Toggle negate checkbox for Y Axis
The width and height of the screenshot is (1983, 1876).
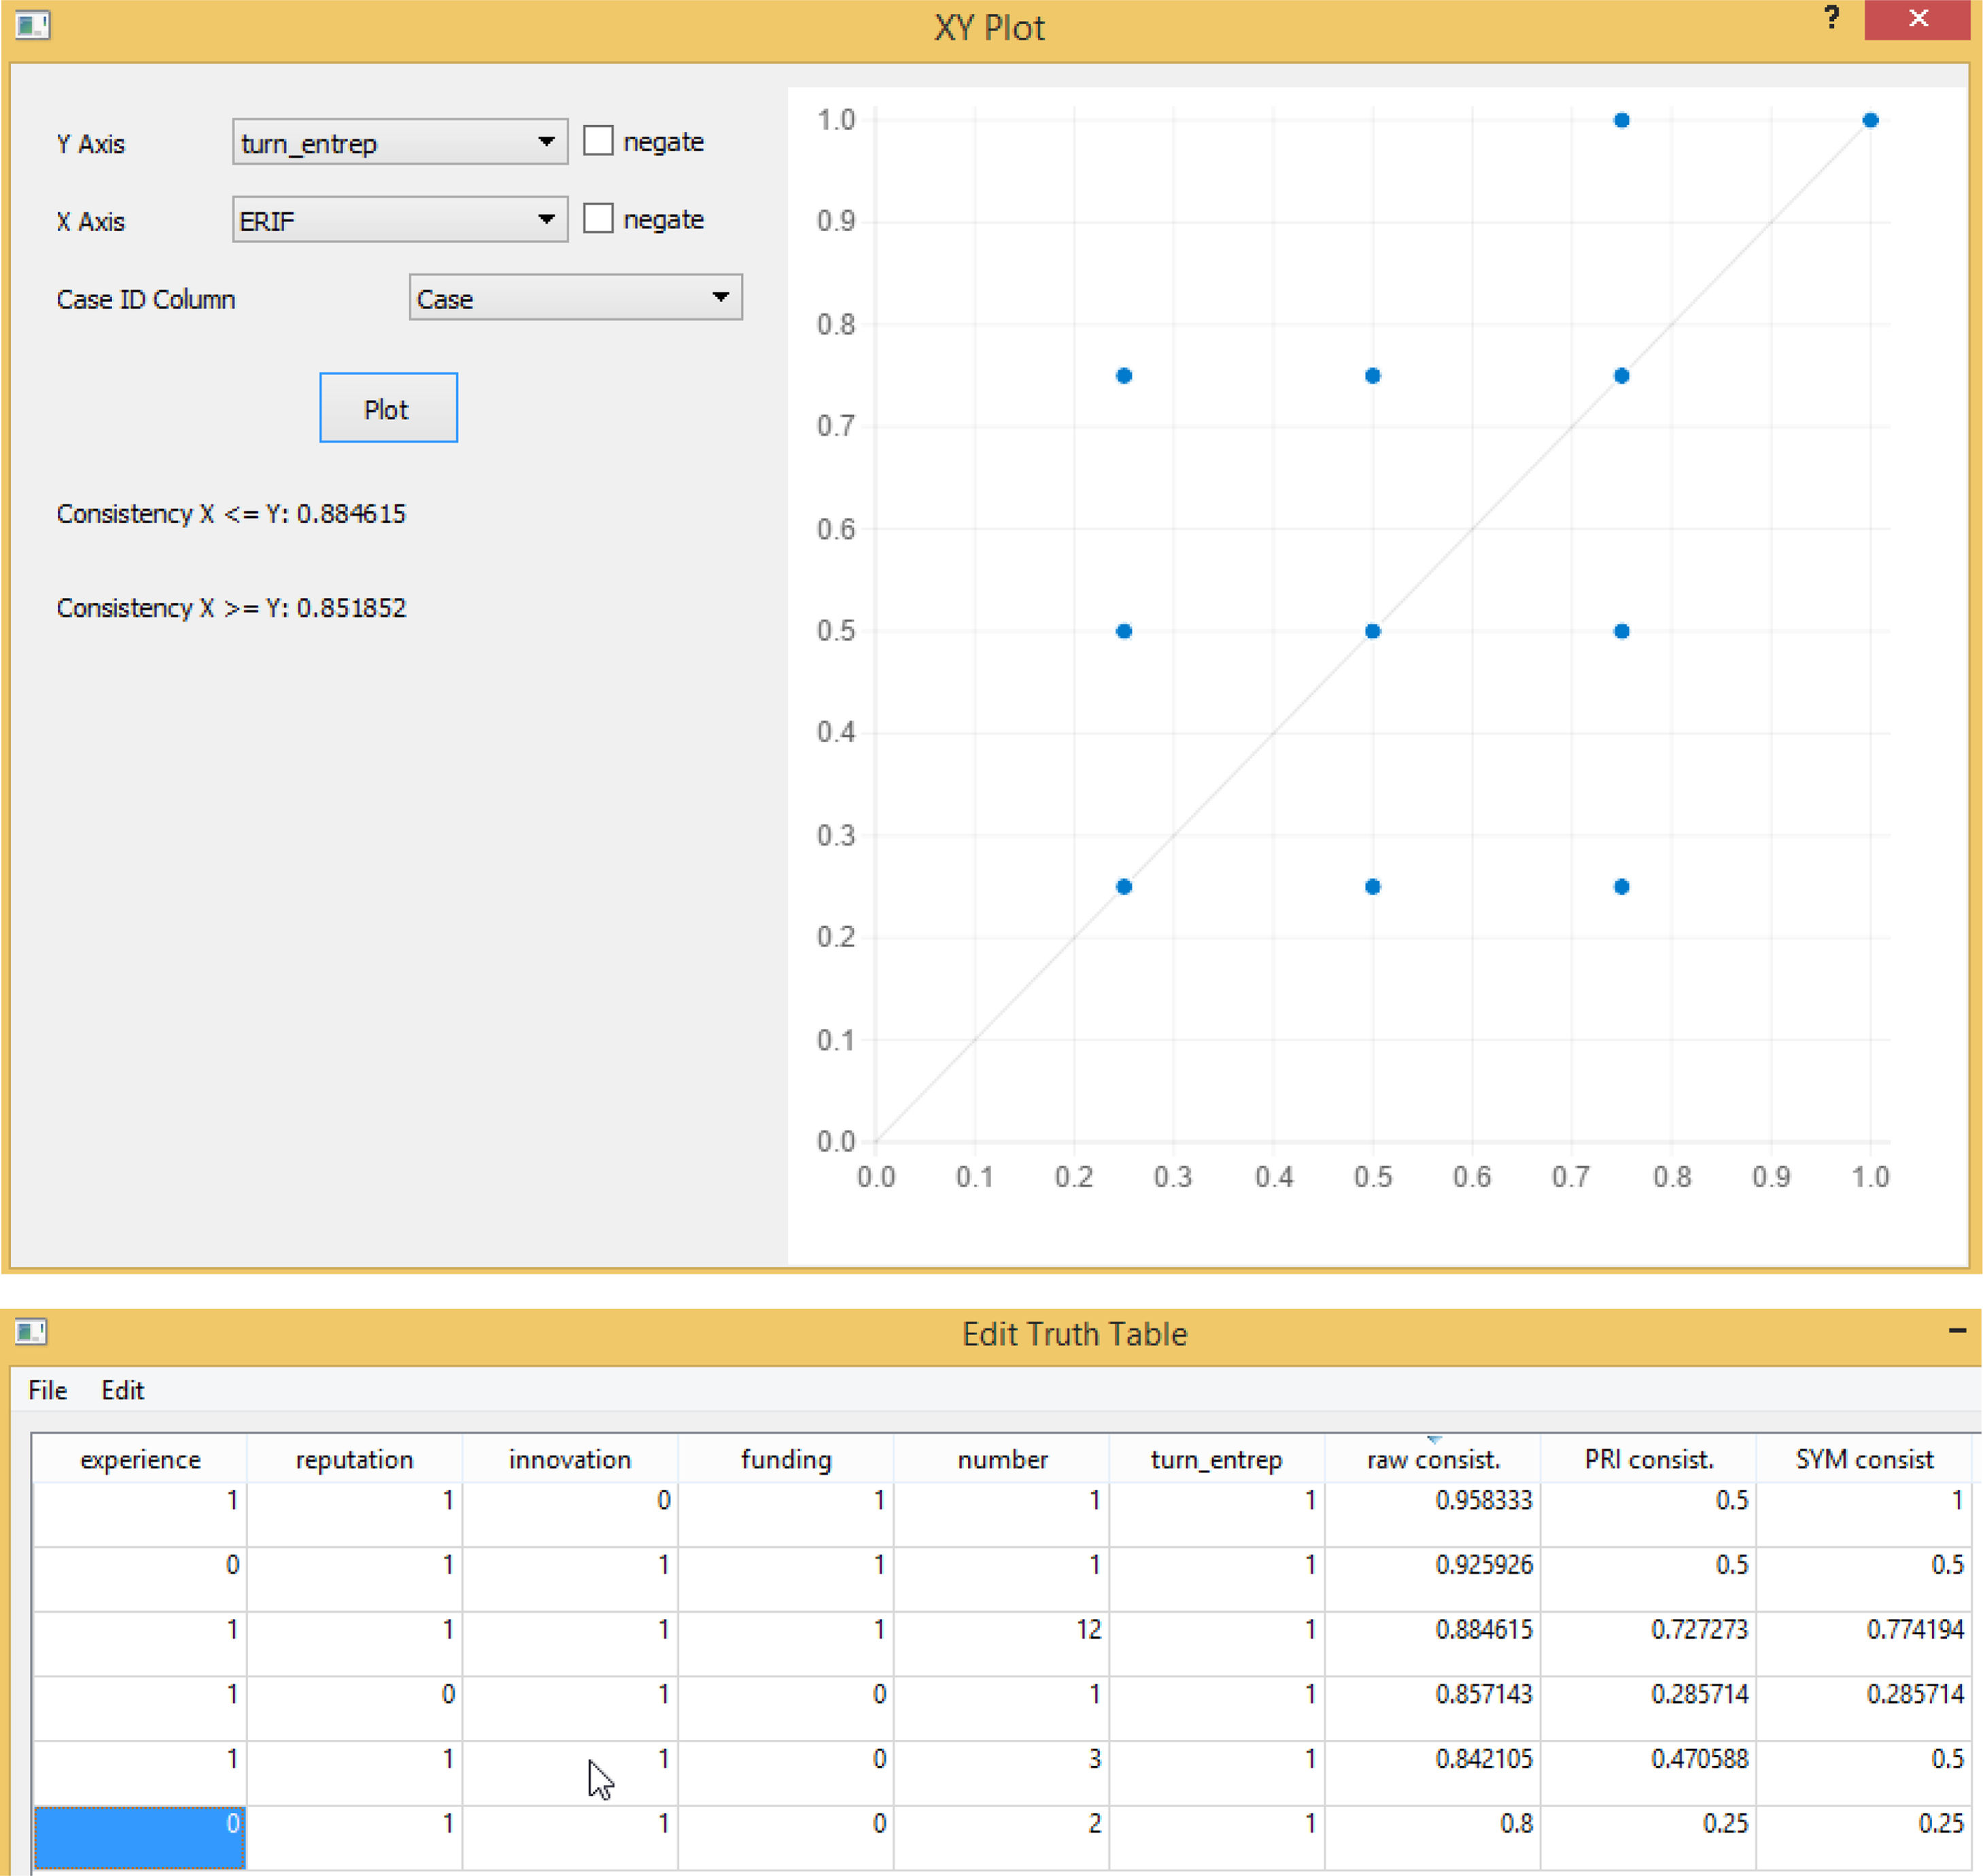[x=598, y=141]
